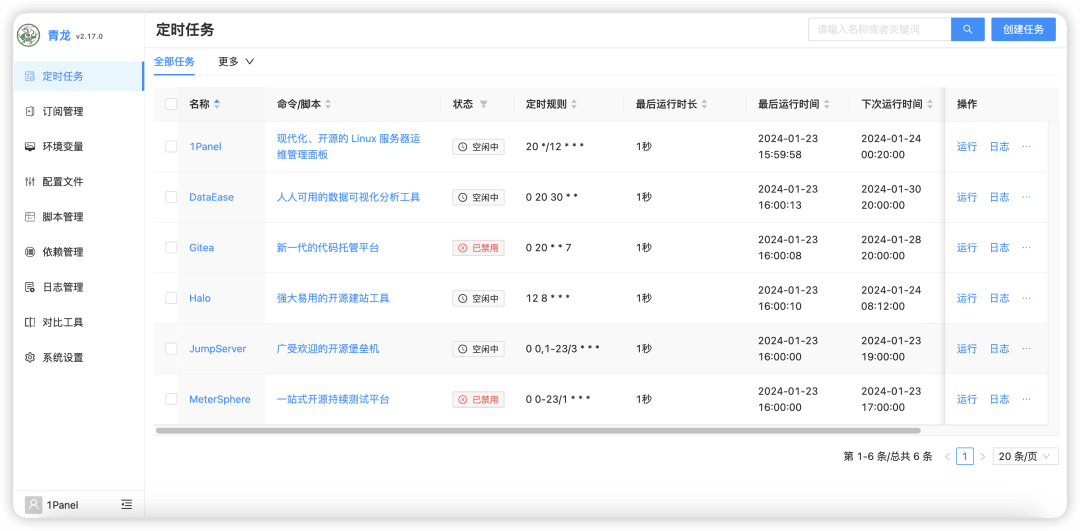Open the JumpServer task name link
Screen dimensions: 1080x531
(218, 348)
